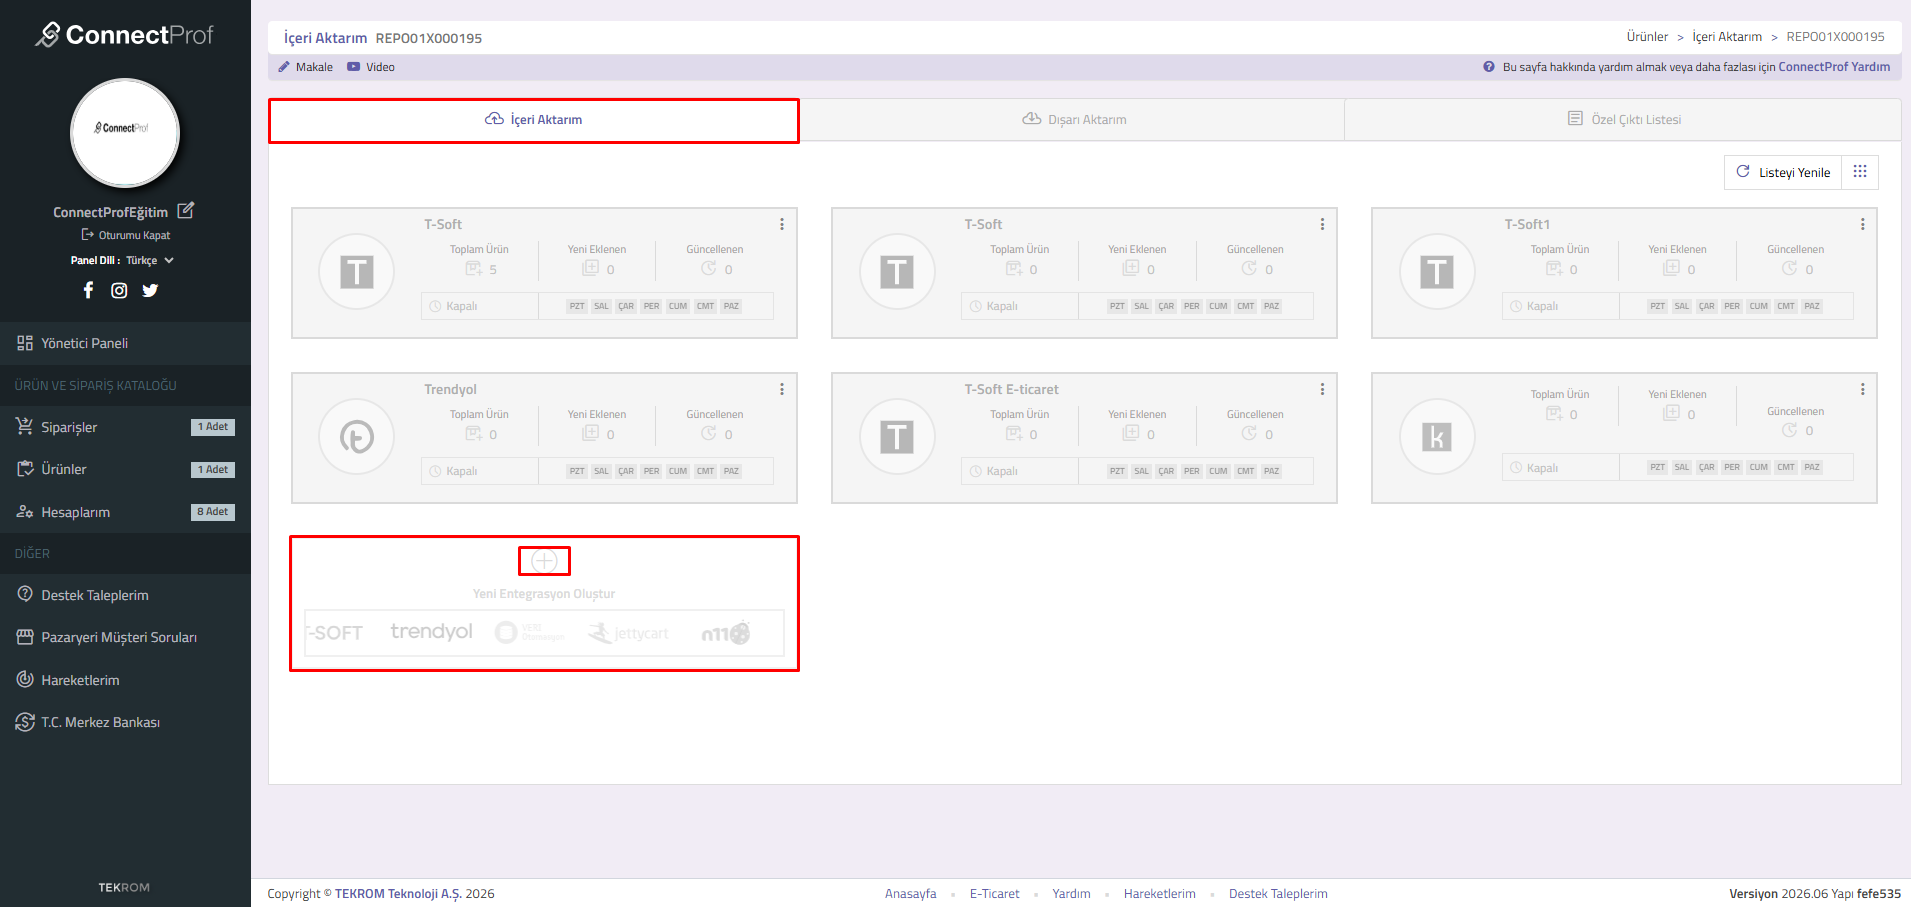The image size is (1911, 907).
Task: Open the sidebar Destek Taleplerim help icon
Action: (25, 594)
